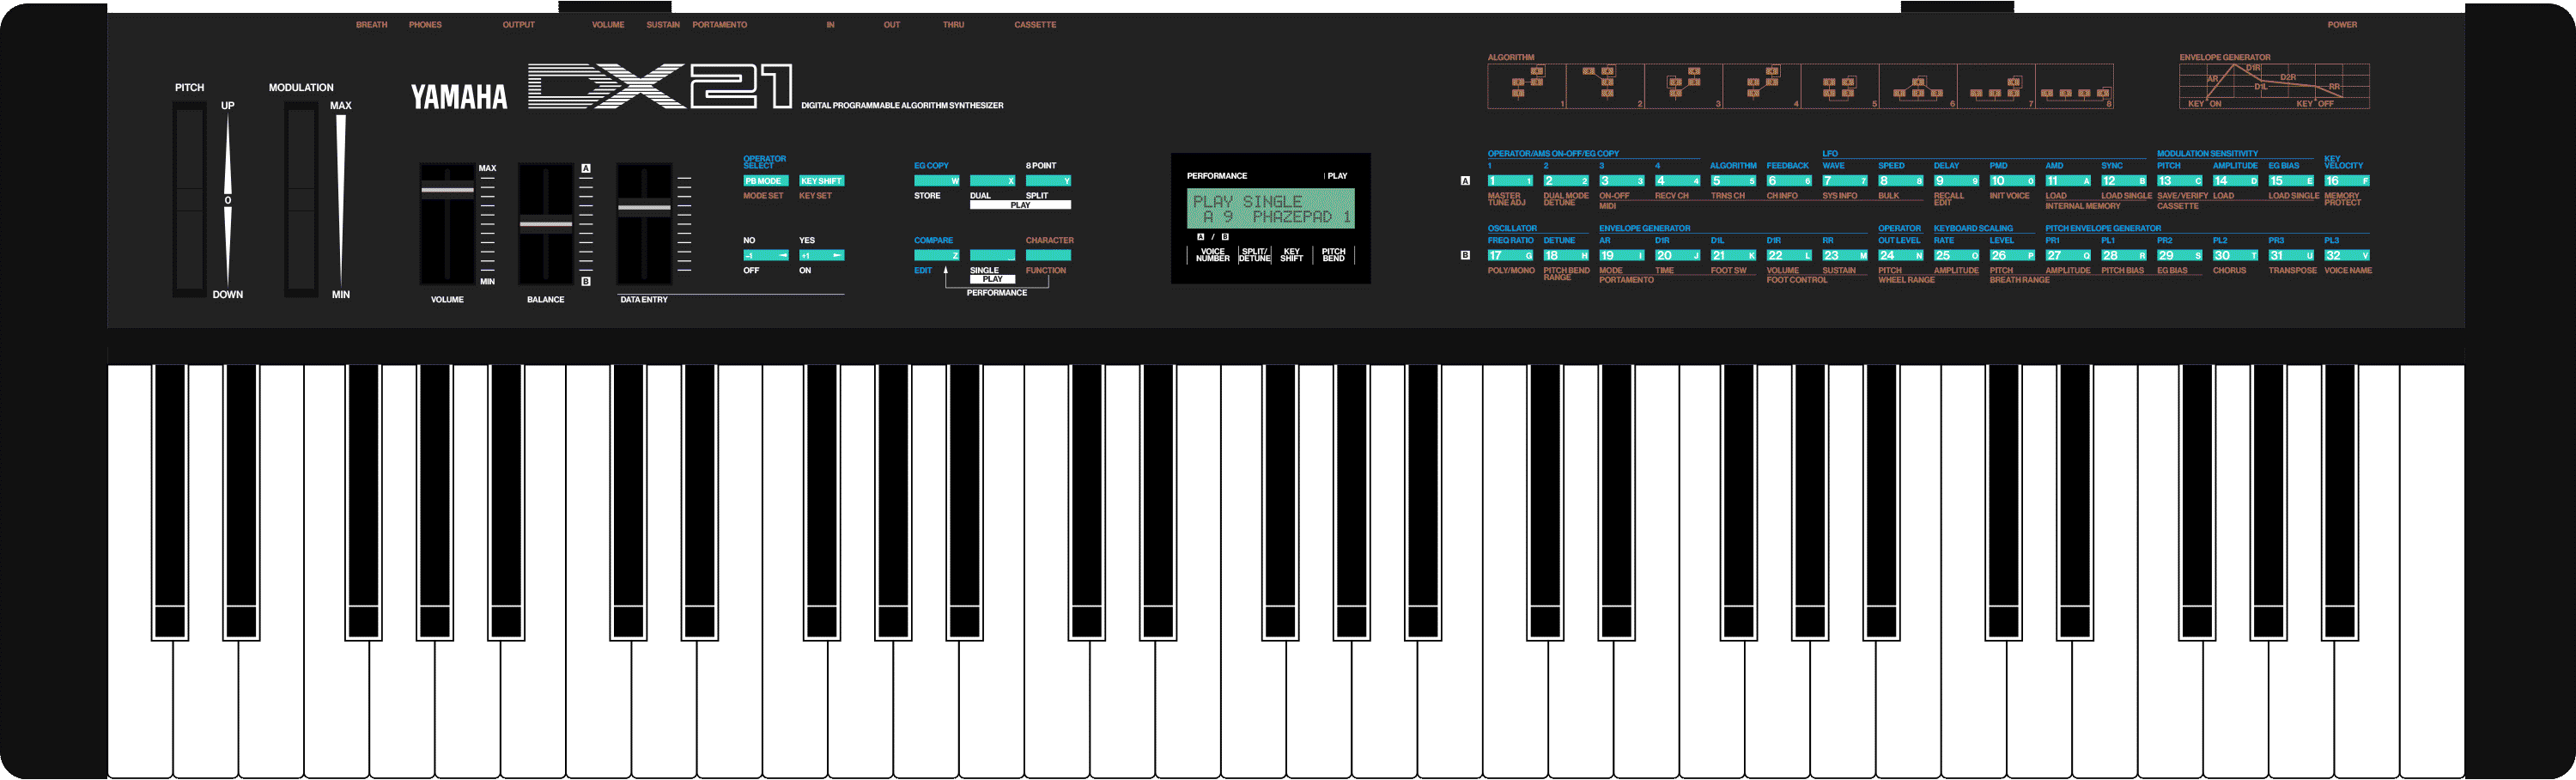Click button 8 LFO Speed
Image resolution: width=2576 pixels, height=780 pixels.
1901,181
